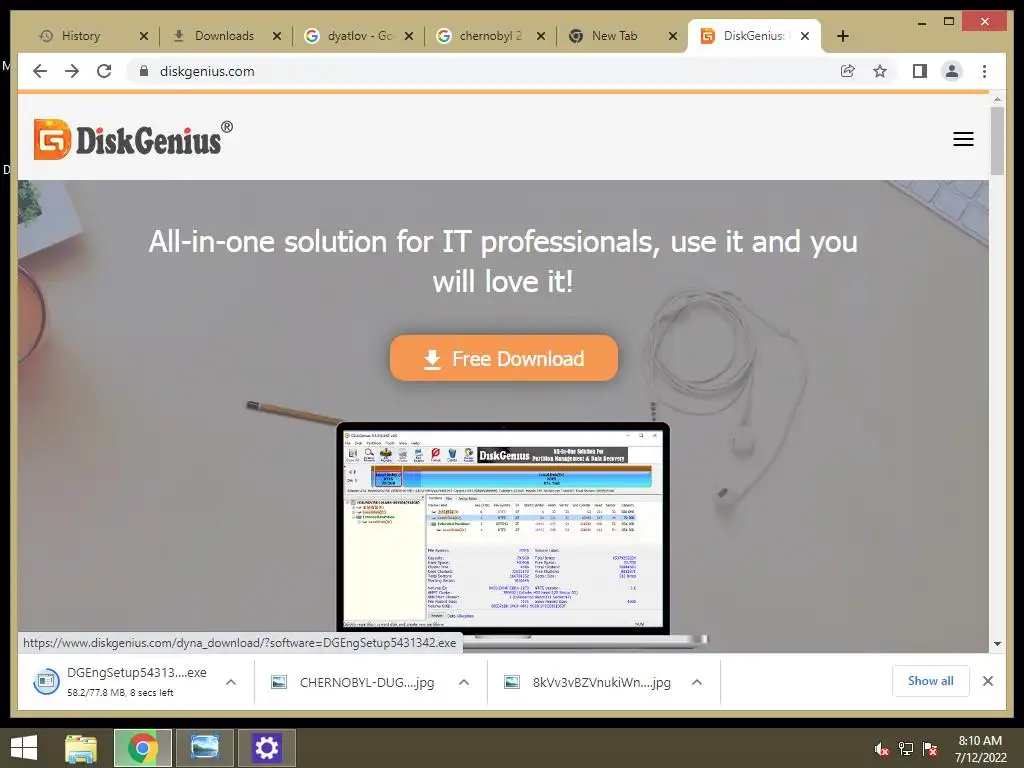Viewport: 1024px width, 768px height.
Task: Close the downloads bar
Action: (x=988, y=681)
